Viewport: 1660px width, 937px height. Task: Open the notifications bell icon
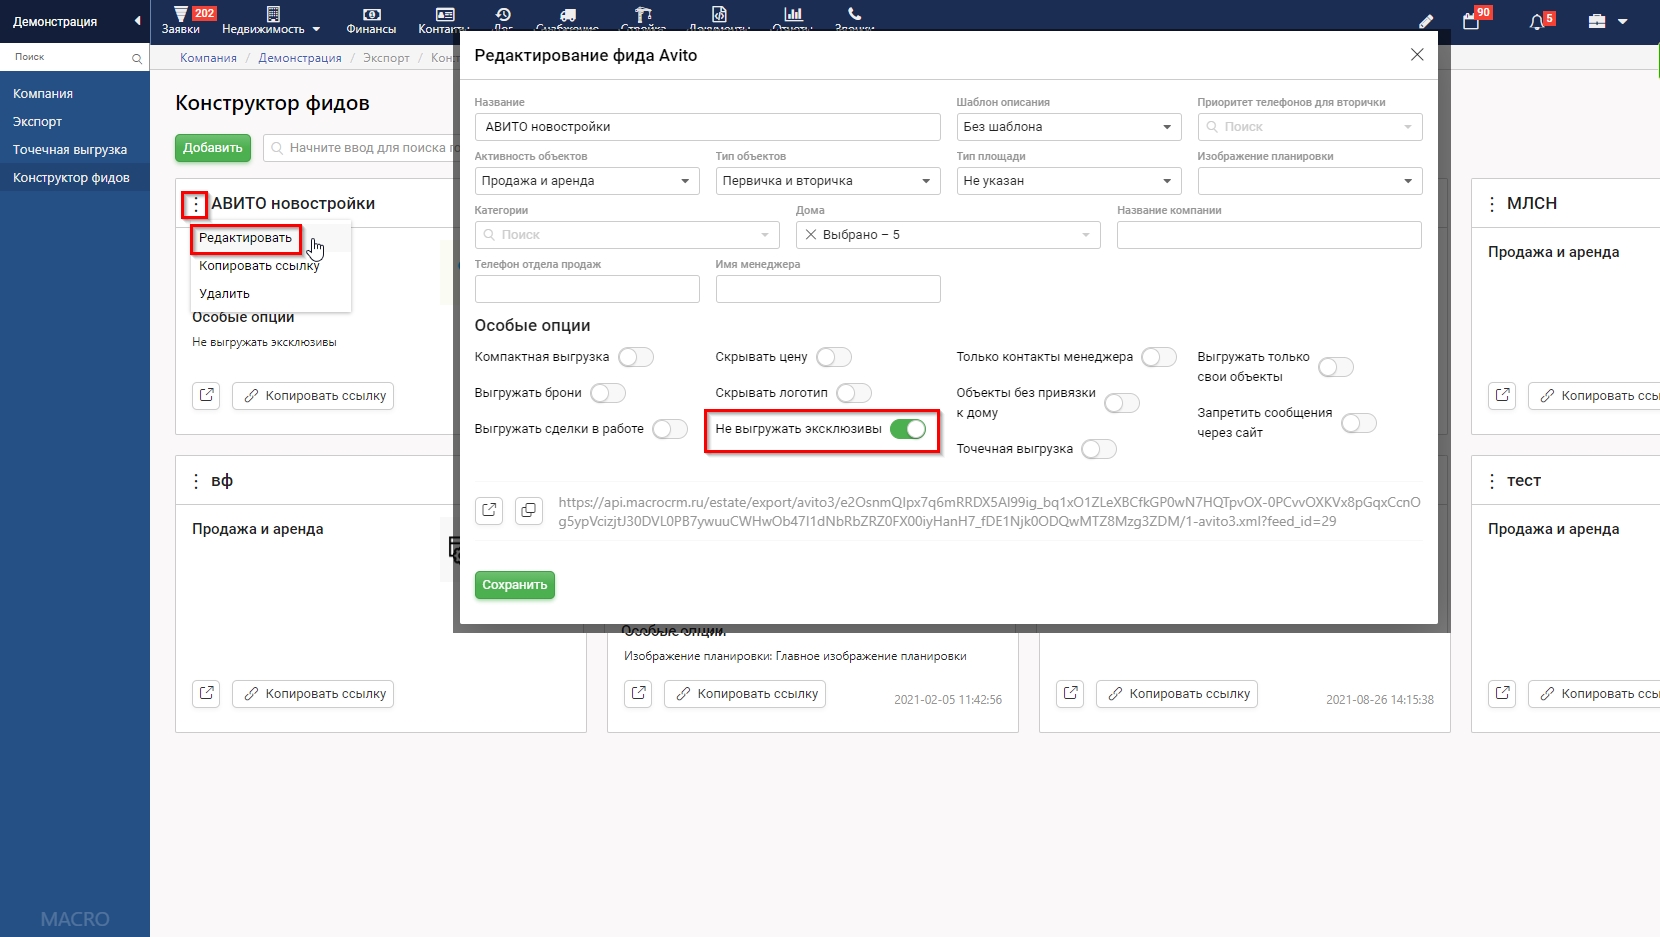1538,21
